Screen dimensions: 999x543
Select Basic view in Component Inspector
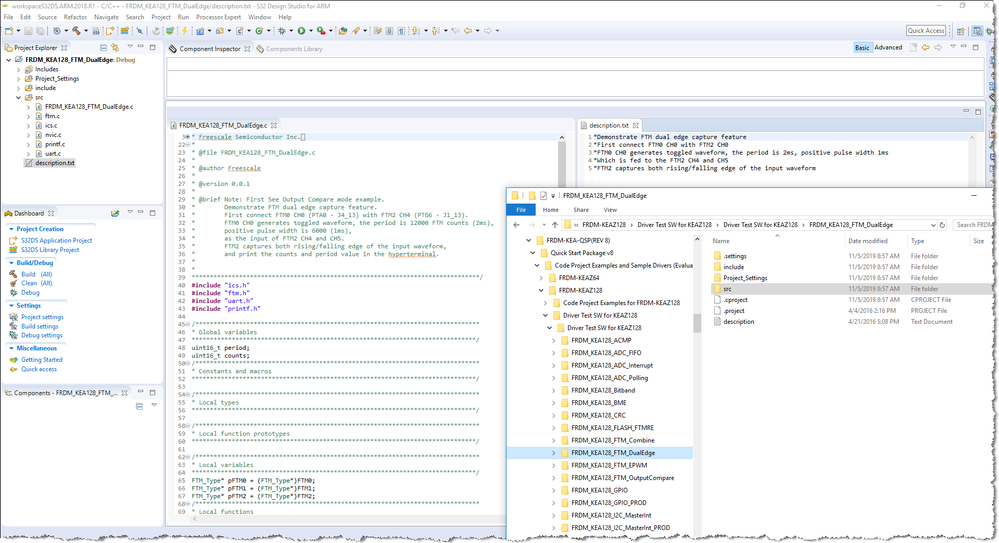(x=861, y=47)
